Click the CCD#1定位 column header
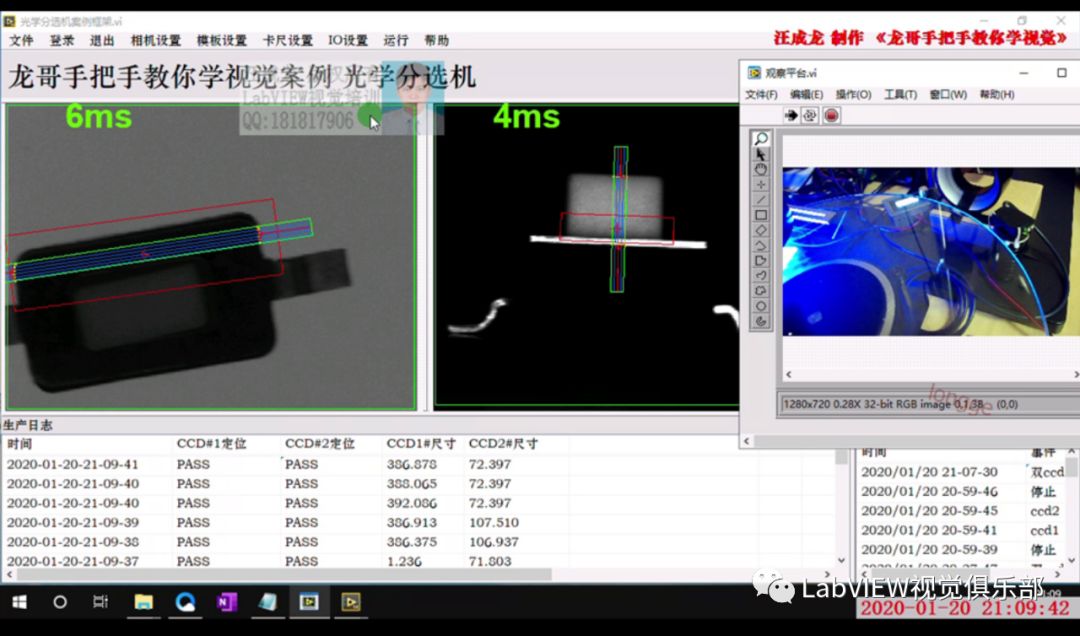 click(x=211, y=444)
